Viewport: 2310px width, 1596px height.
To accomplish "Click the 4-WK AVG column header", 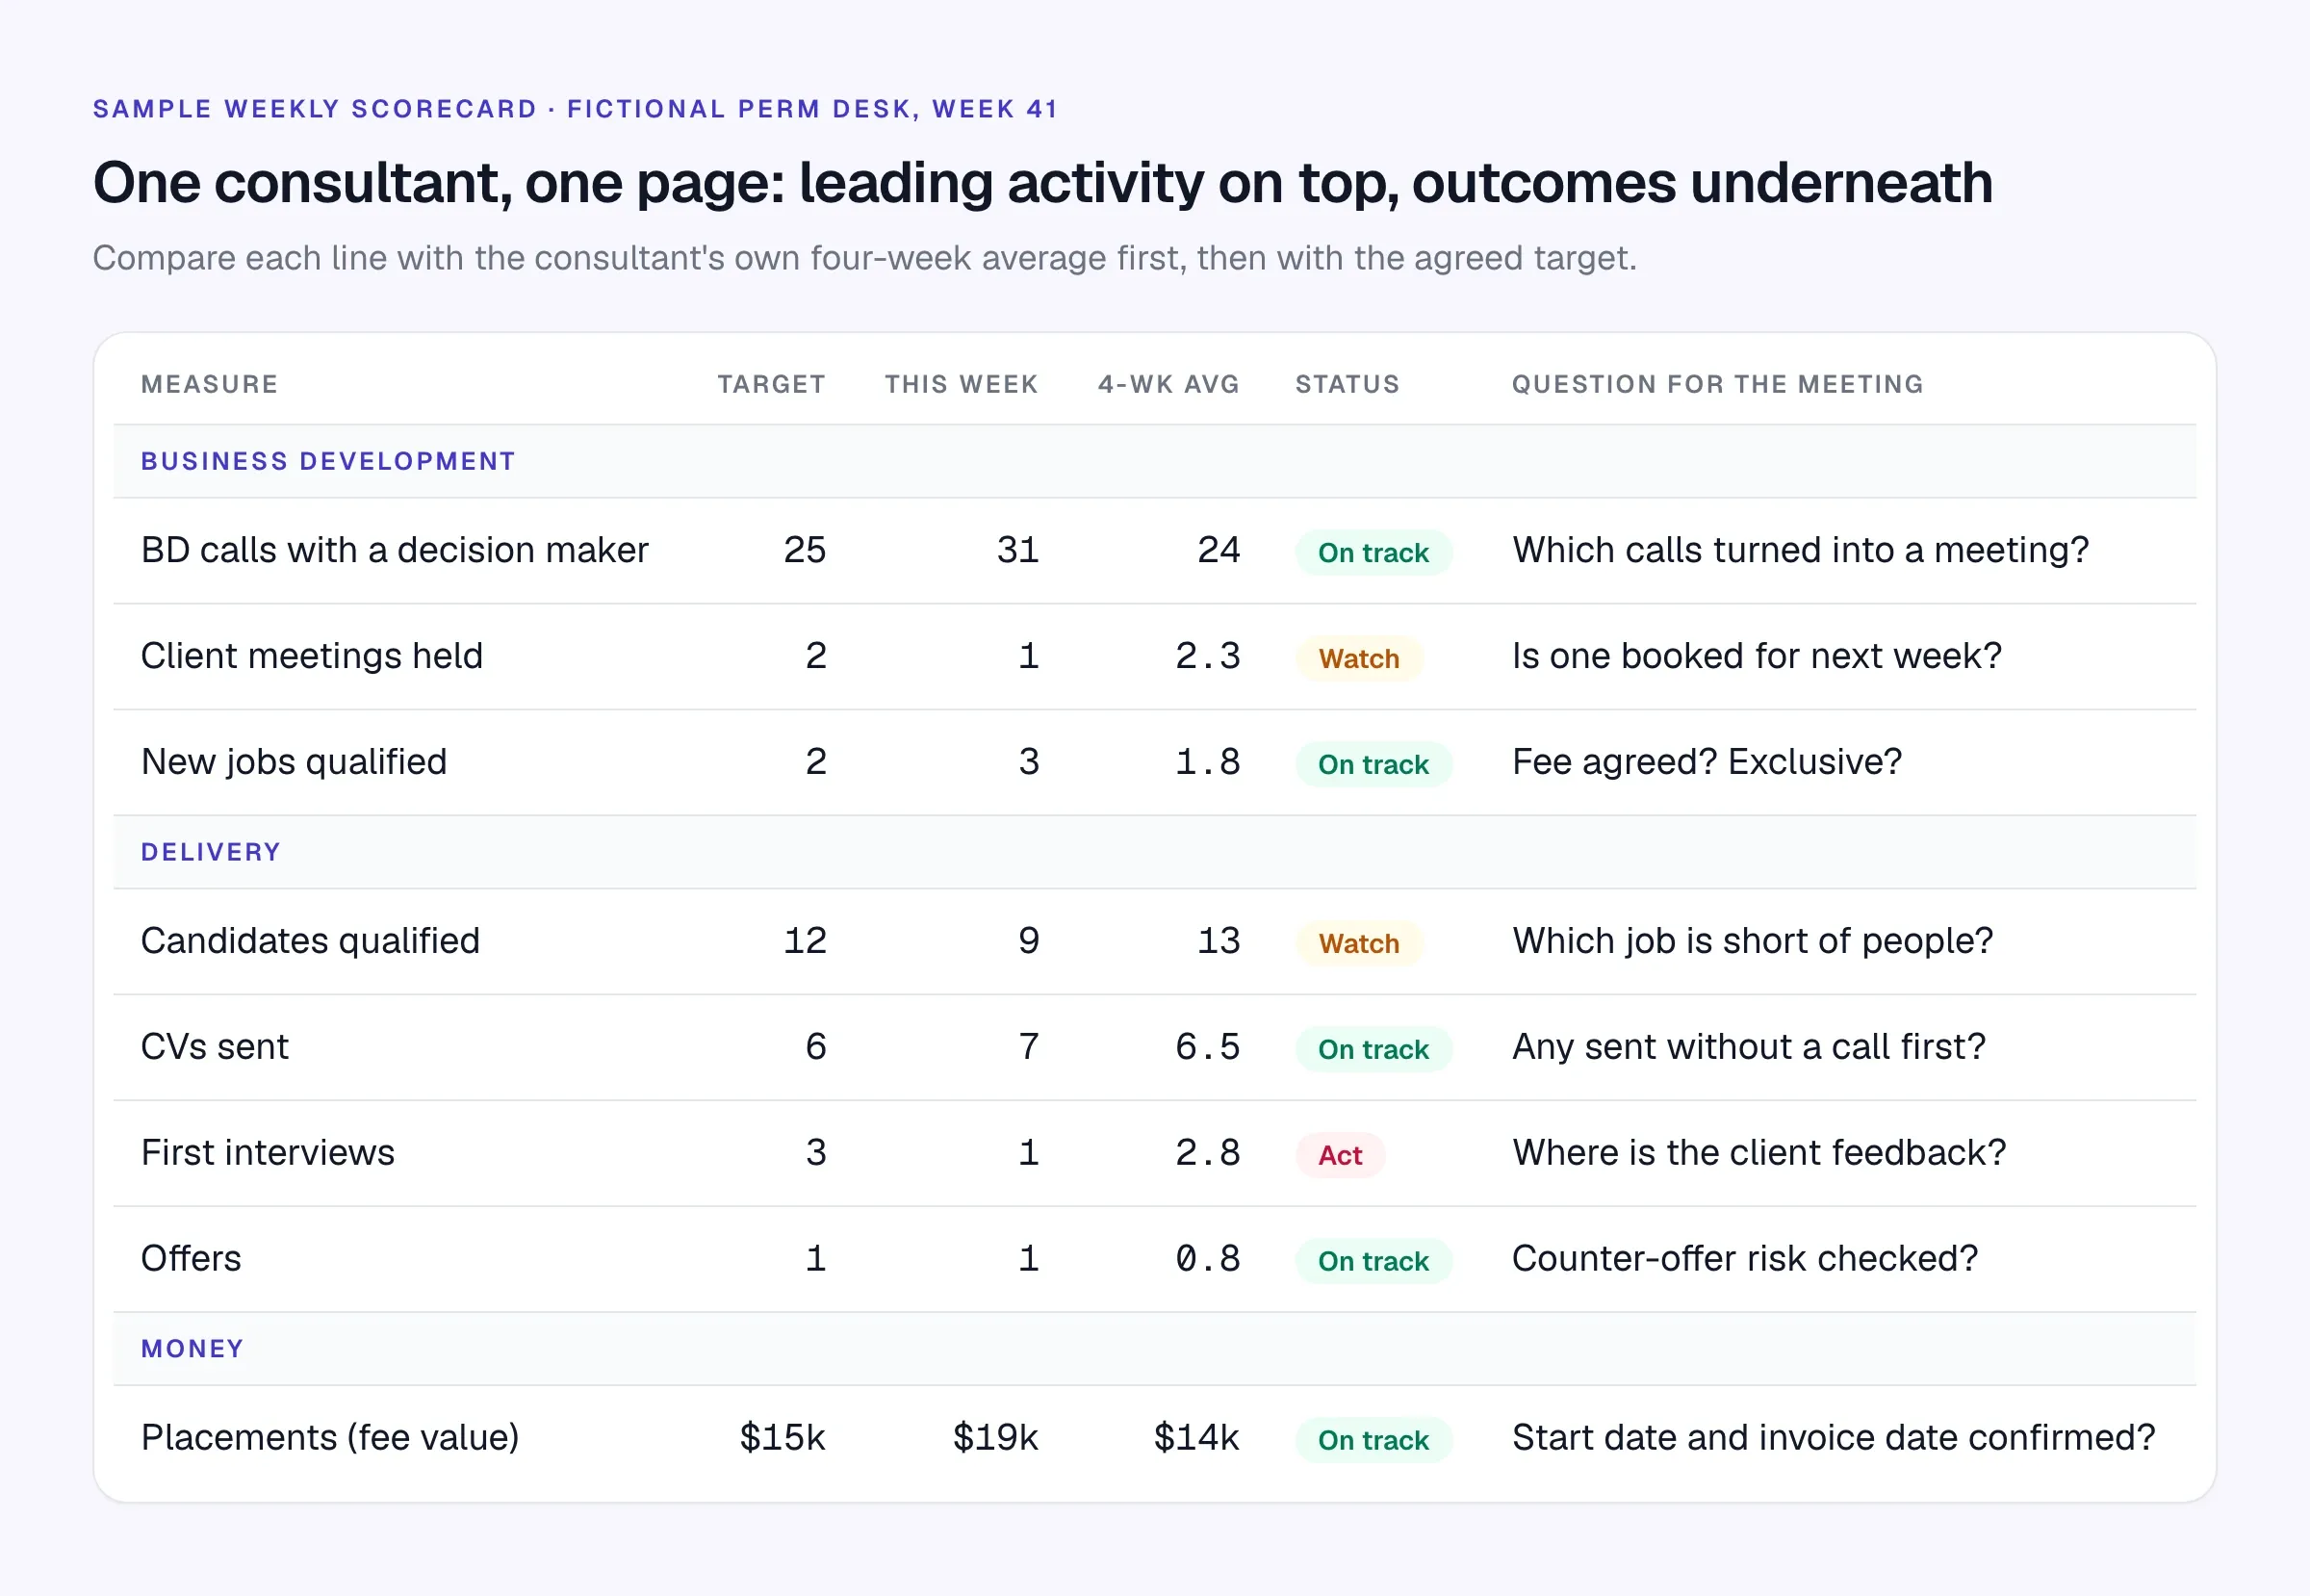I will 1168,384.
